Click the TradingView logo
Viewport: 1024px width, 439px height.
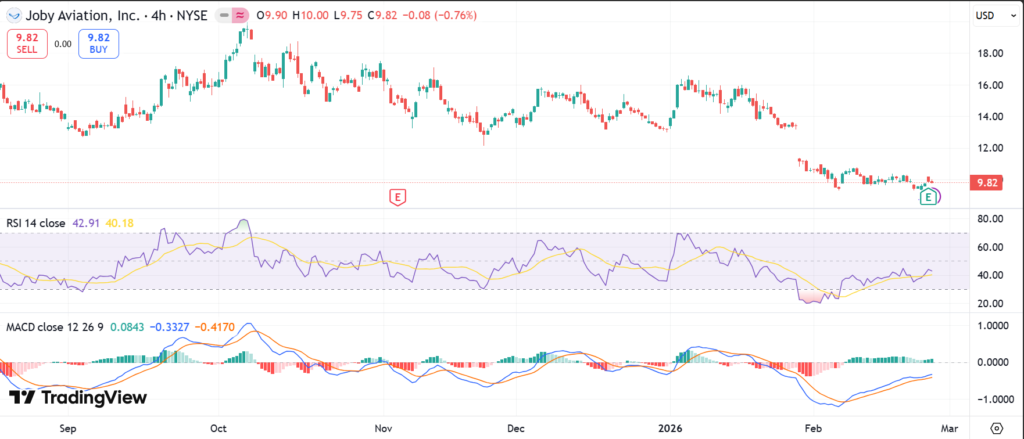[x=77, y=398]
